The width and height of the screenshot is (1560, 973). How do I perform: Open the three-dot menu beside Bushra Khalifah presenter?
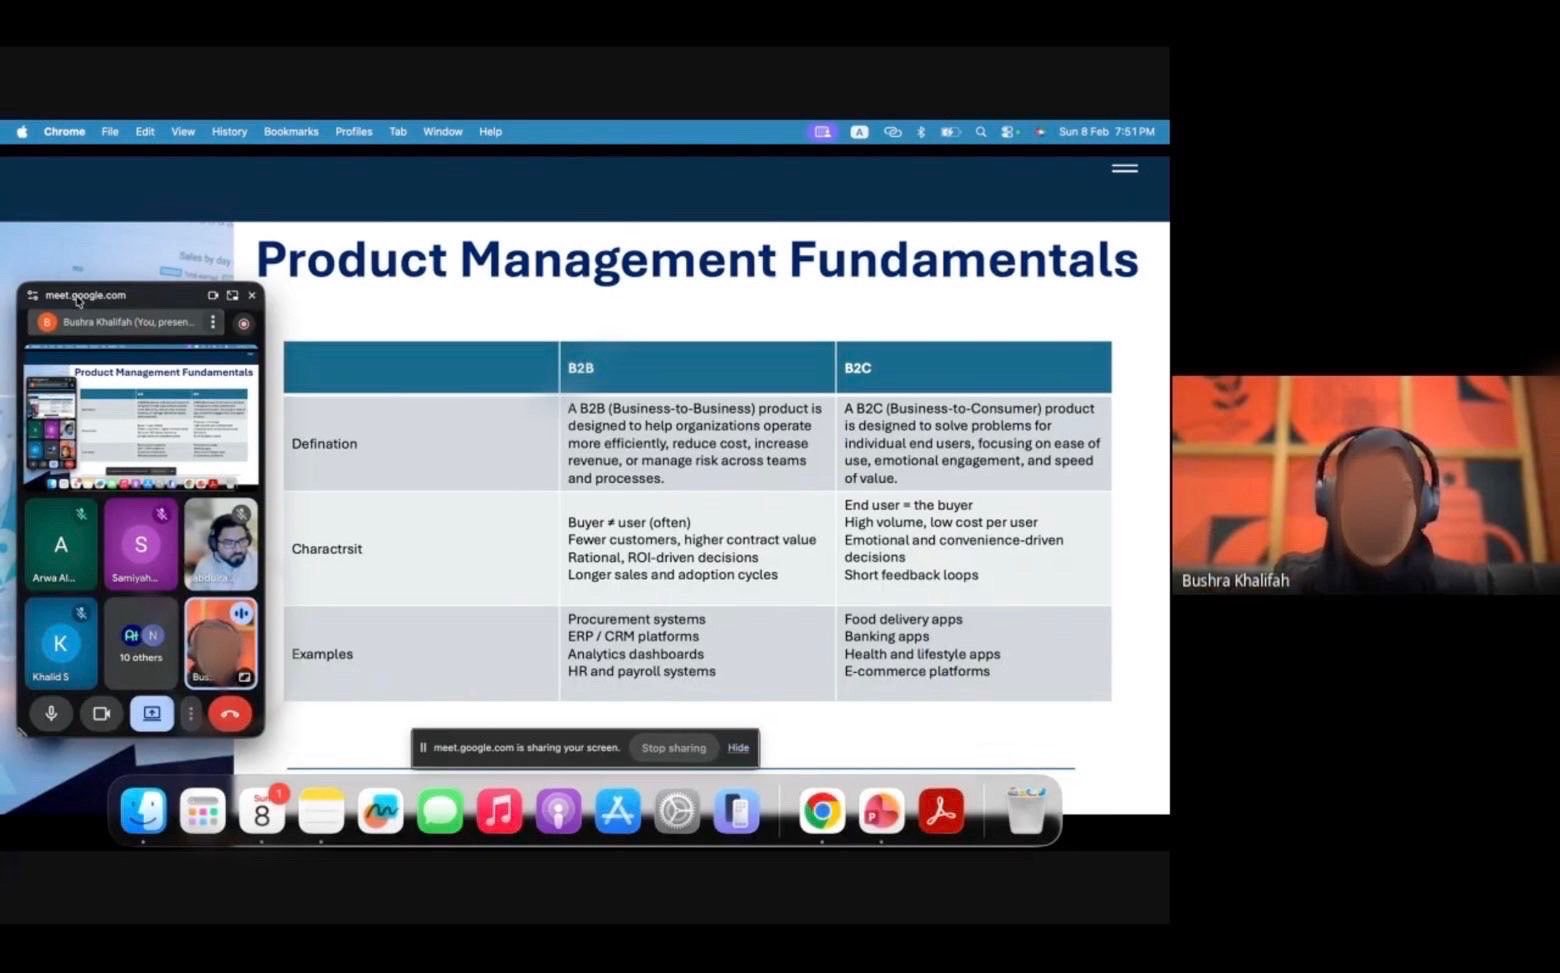(213, 322)
